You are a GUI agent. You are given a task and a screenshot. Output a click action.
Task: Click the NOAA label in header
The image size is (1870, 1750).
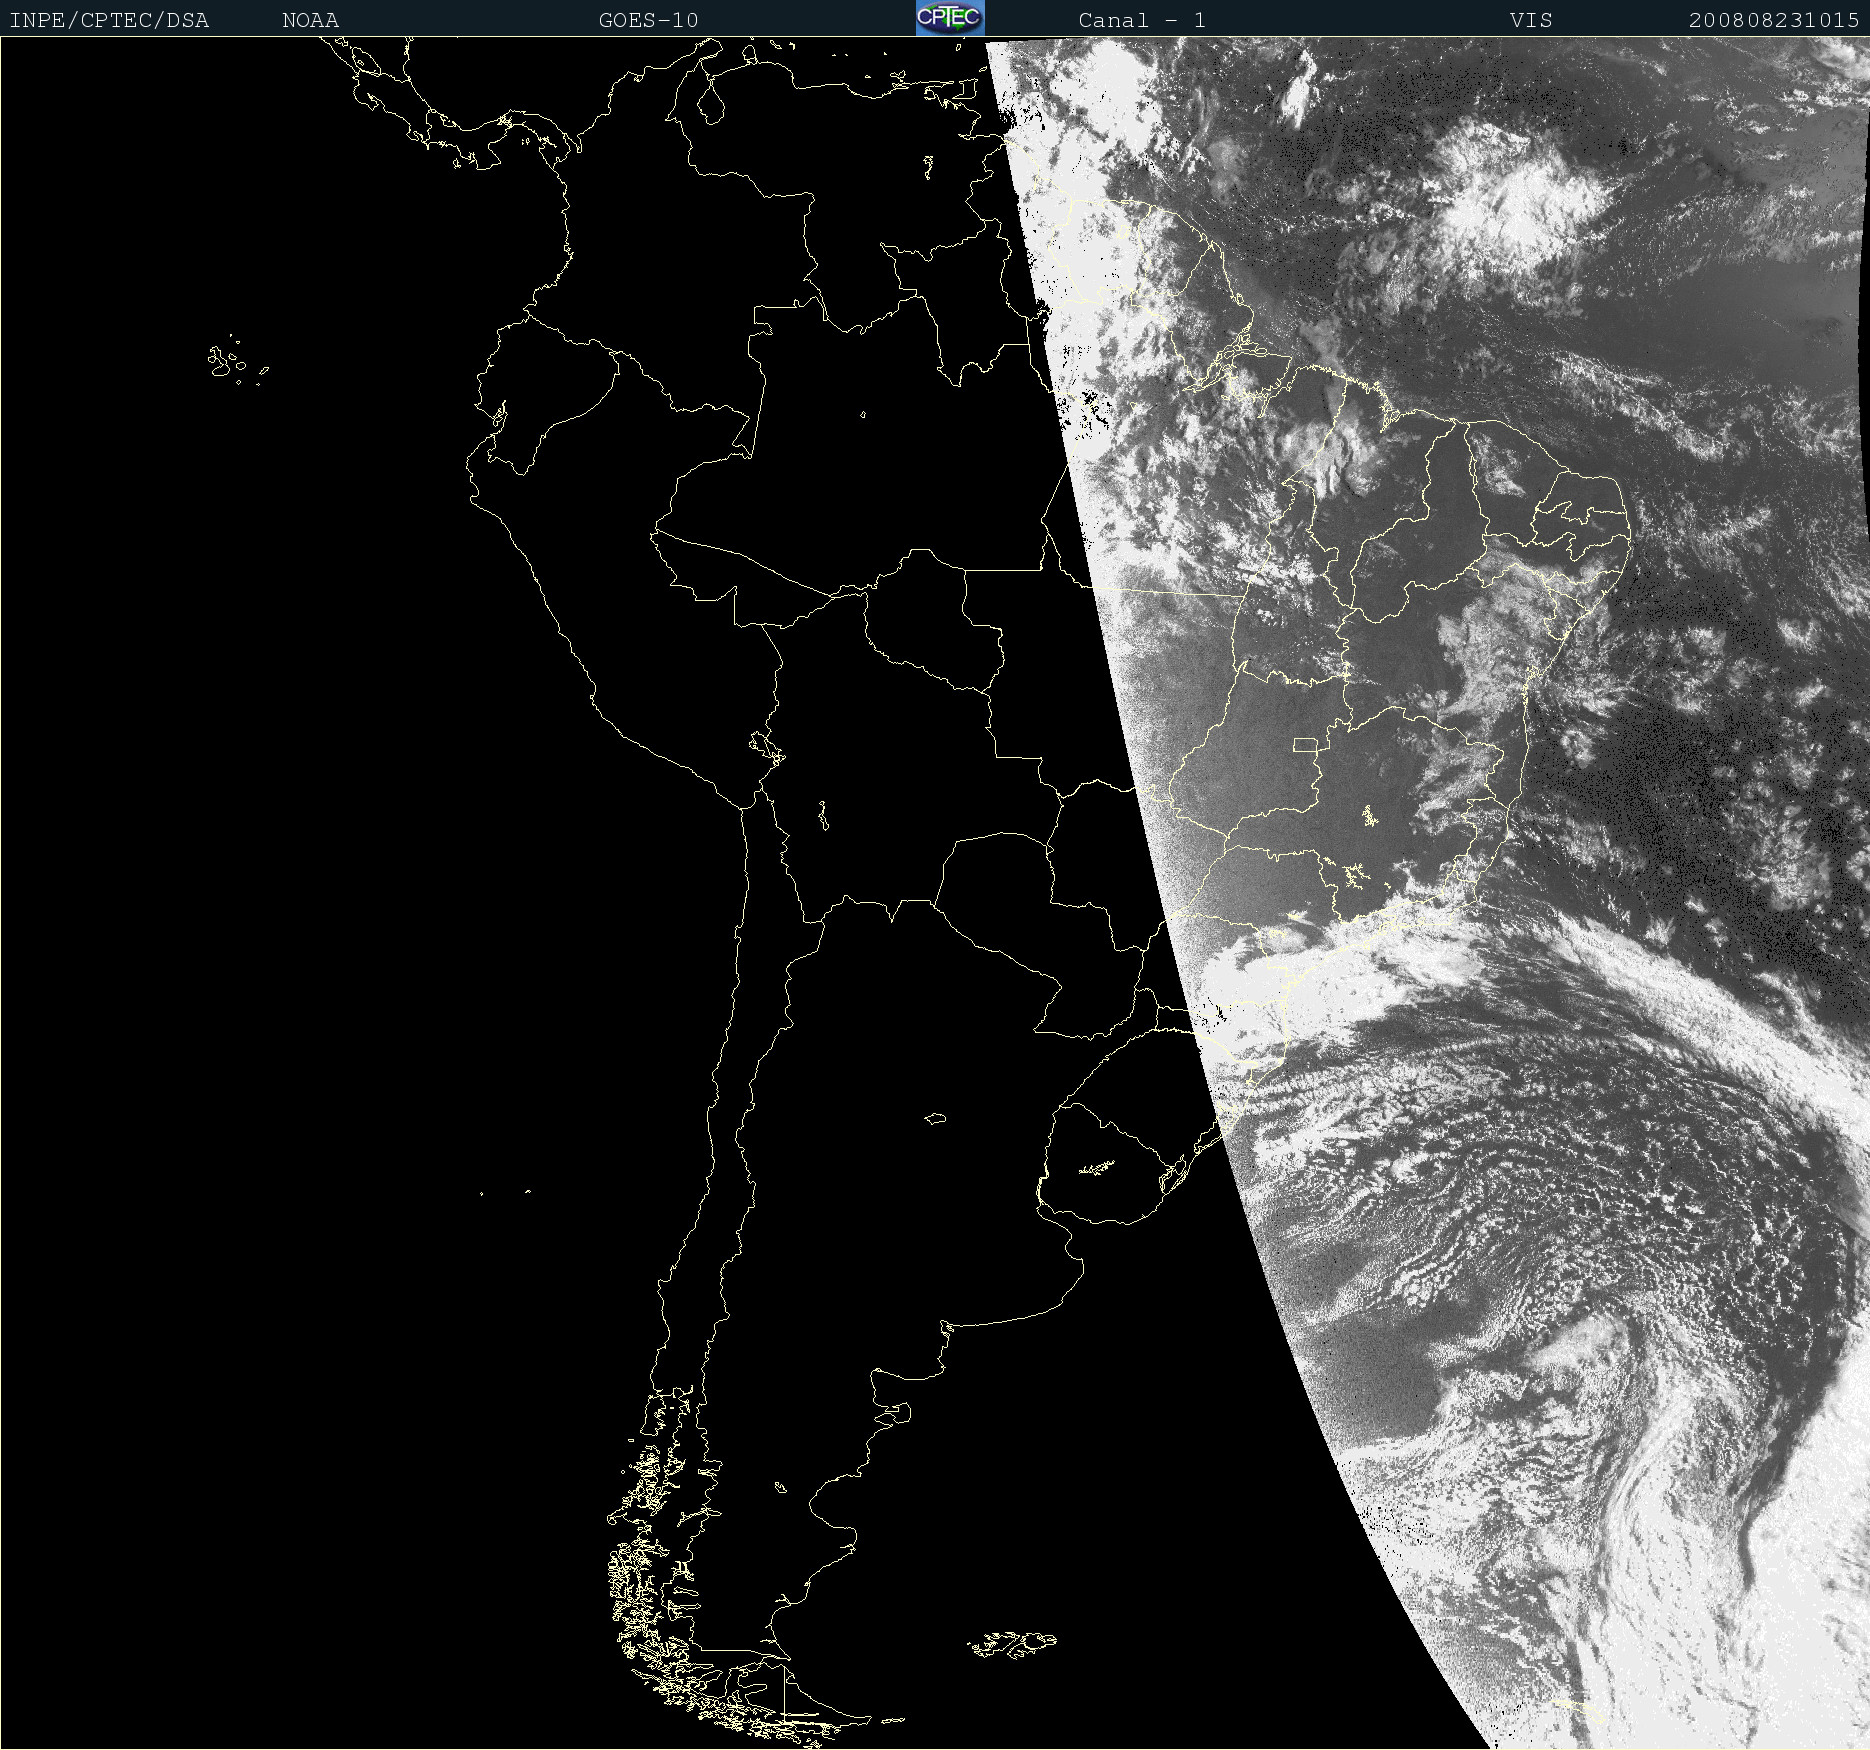point(310,20)
